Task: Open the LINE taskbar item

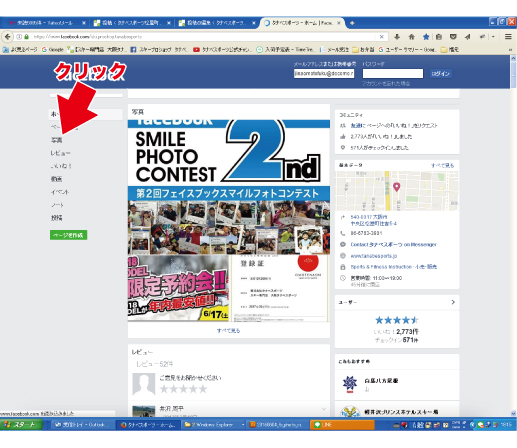Action: tap(342, 425)
